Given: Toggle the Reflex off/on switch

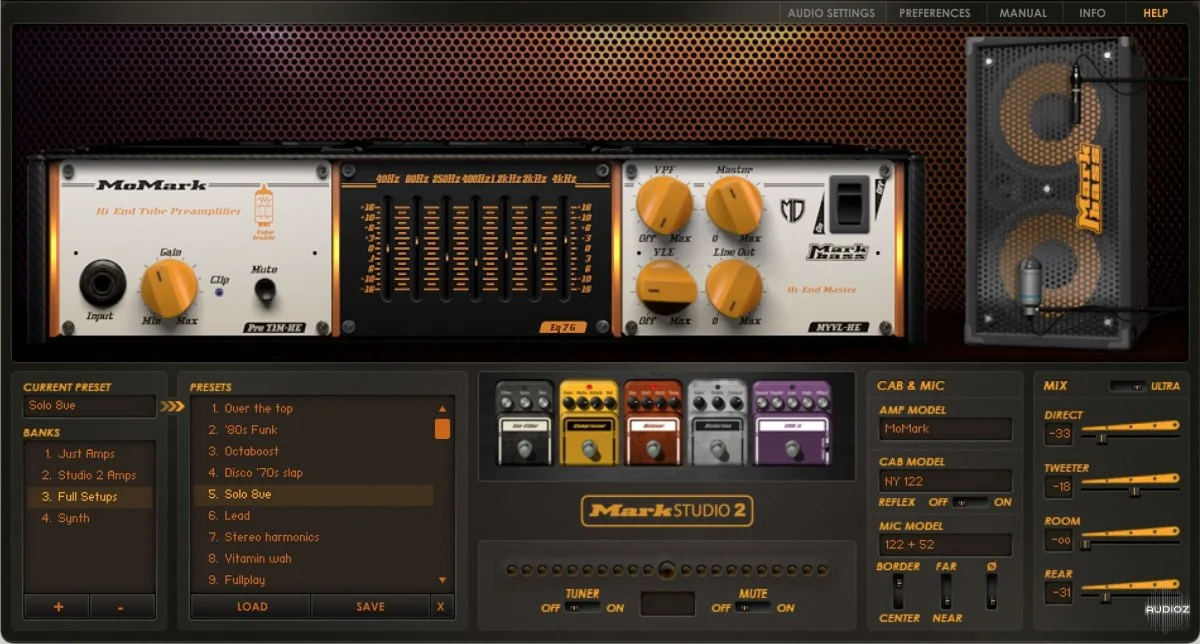Looking at the screenshot, I should 970,502.
